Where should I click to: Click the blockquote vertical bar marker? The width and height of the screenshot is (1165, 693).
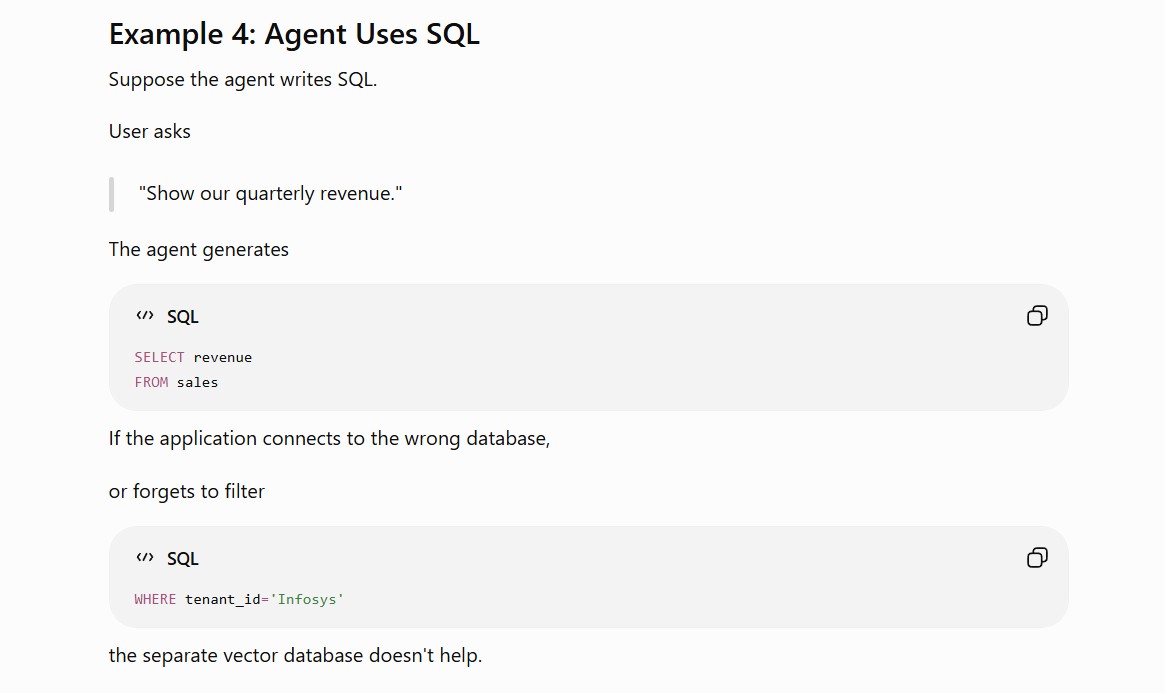tap(111, 195)
